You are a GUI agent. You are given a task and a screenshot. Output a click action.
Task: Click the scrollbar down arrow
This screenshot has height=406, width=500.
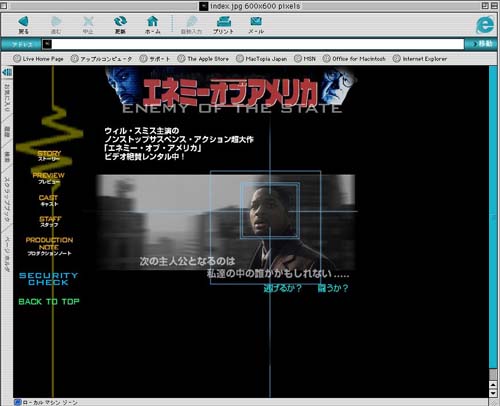[x=493, y=393]
